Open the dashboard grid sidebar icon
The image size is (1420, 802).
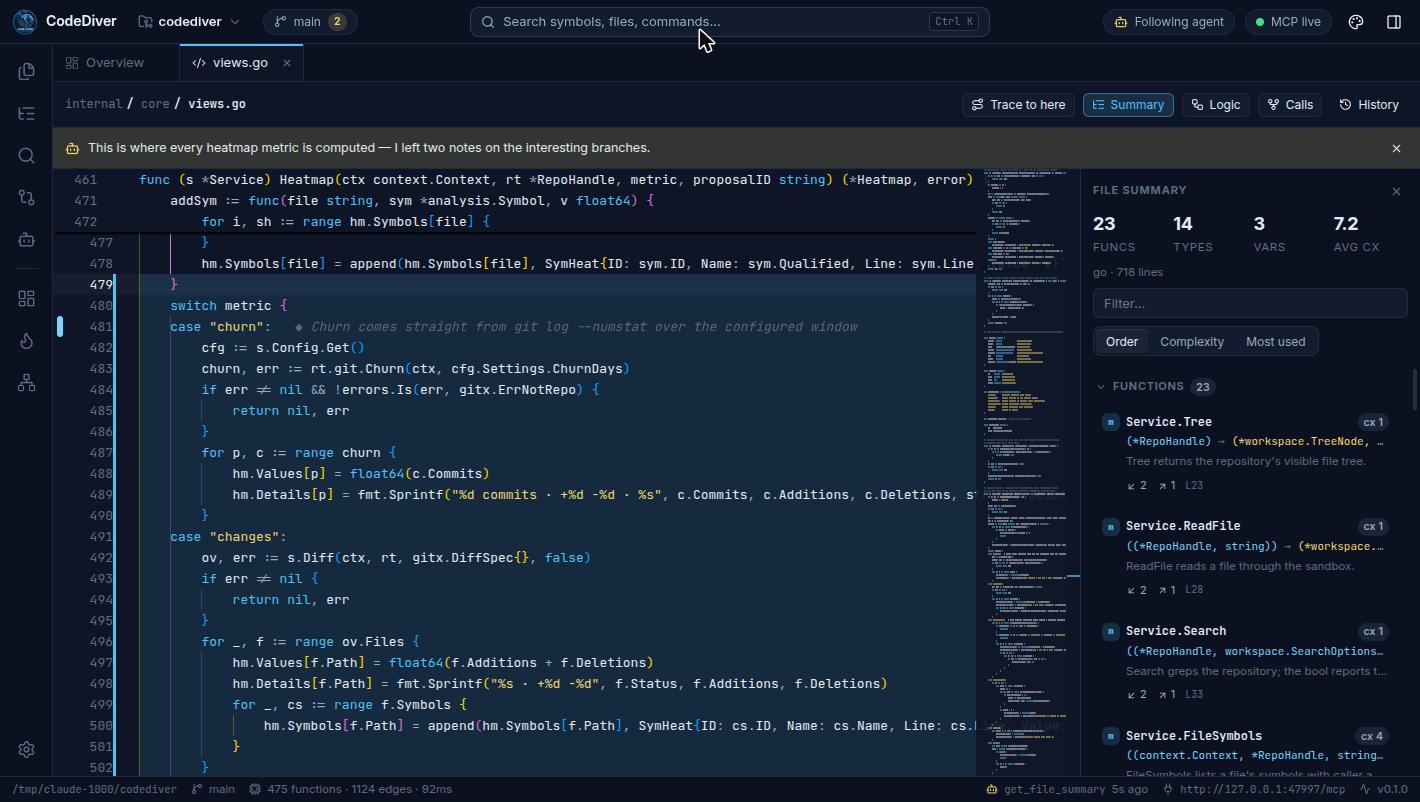click(x=26, y=299)
